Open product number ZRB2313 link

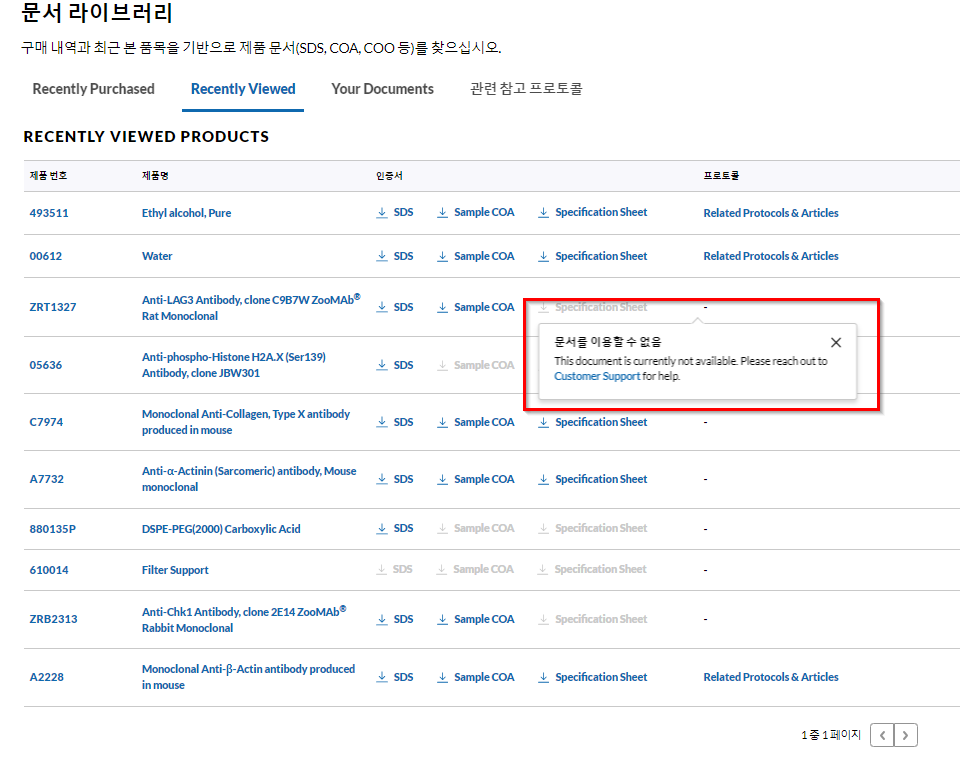[53, 619]
